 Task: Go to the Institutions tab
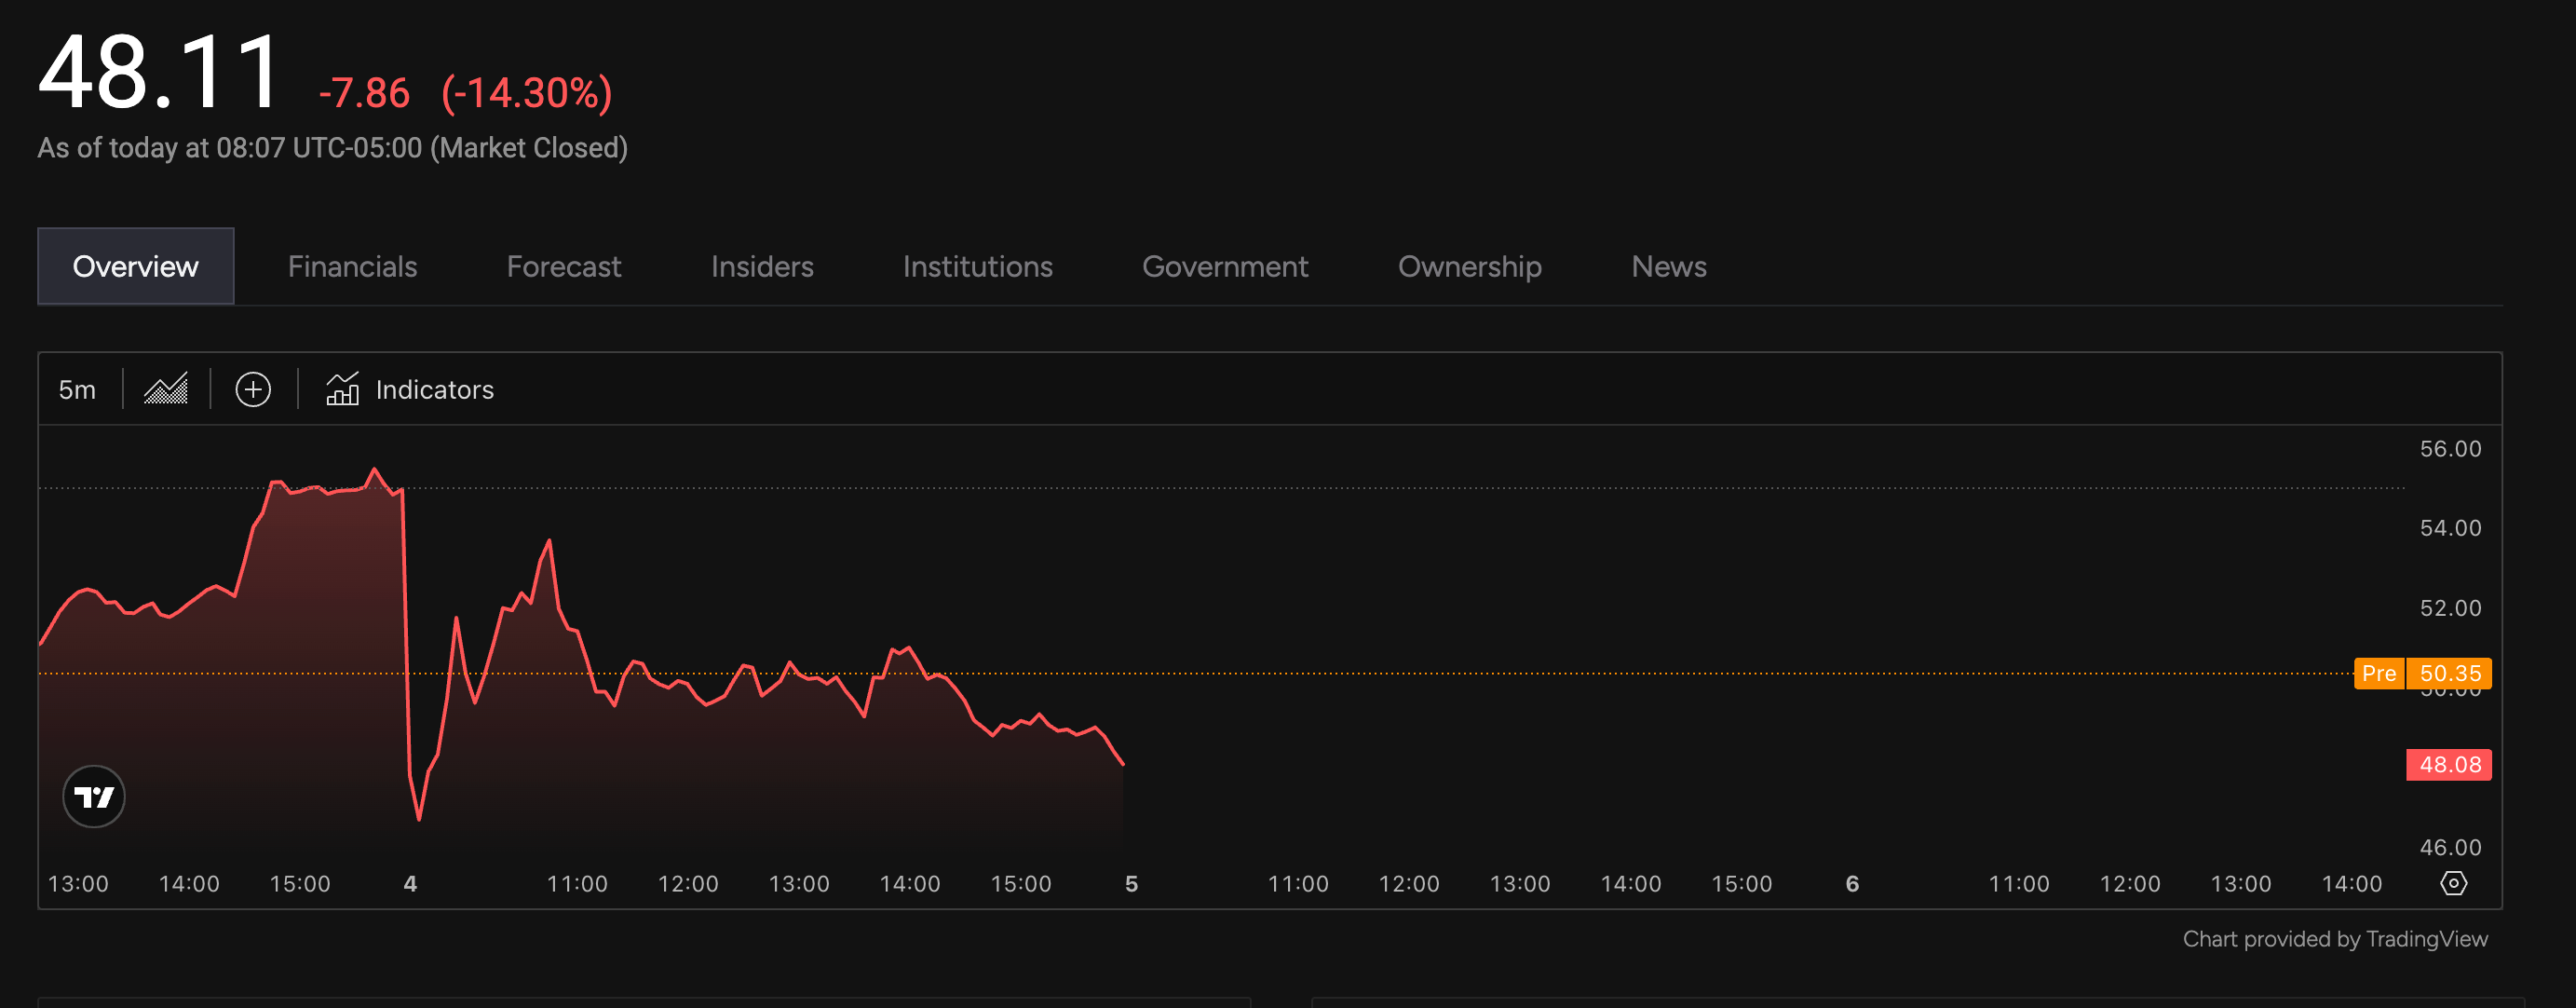tap(977, 266)
